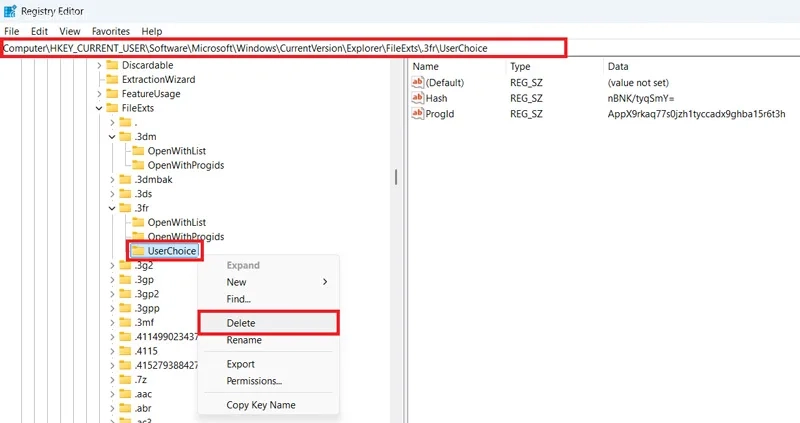Collapse the FileExts tree node
800x423 pixels.
[98, 108]
